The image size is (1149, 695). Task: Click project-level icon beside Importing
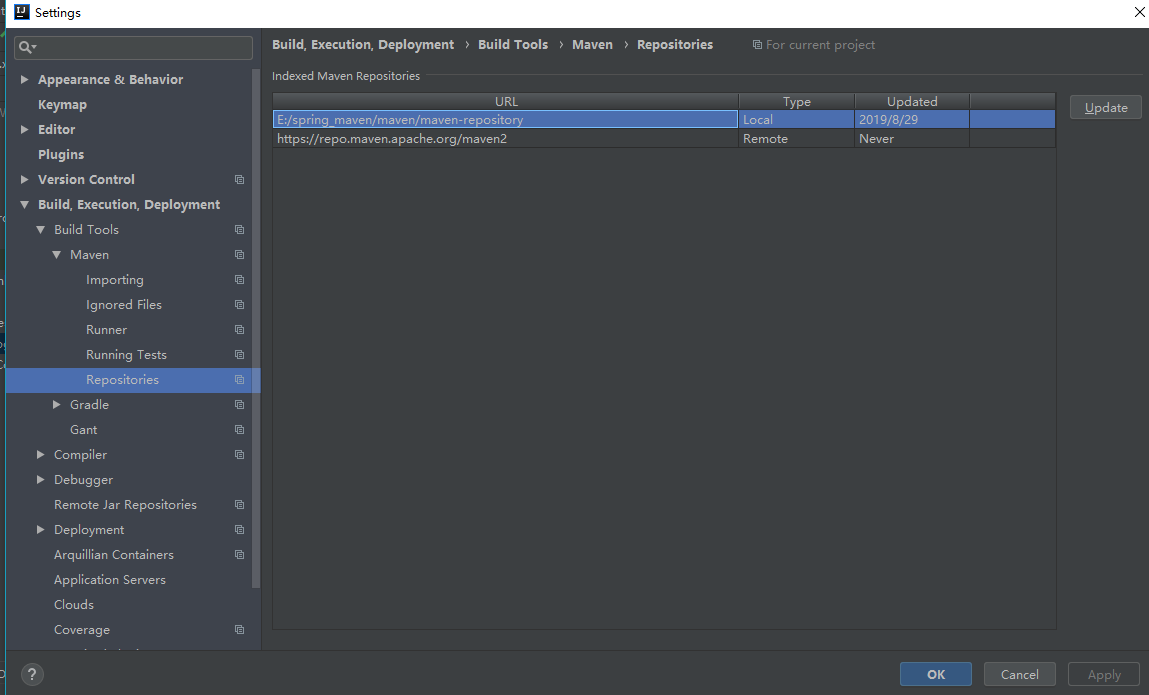[x=239, y=279]
